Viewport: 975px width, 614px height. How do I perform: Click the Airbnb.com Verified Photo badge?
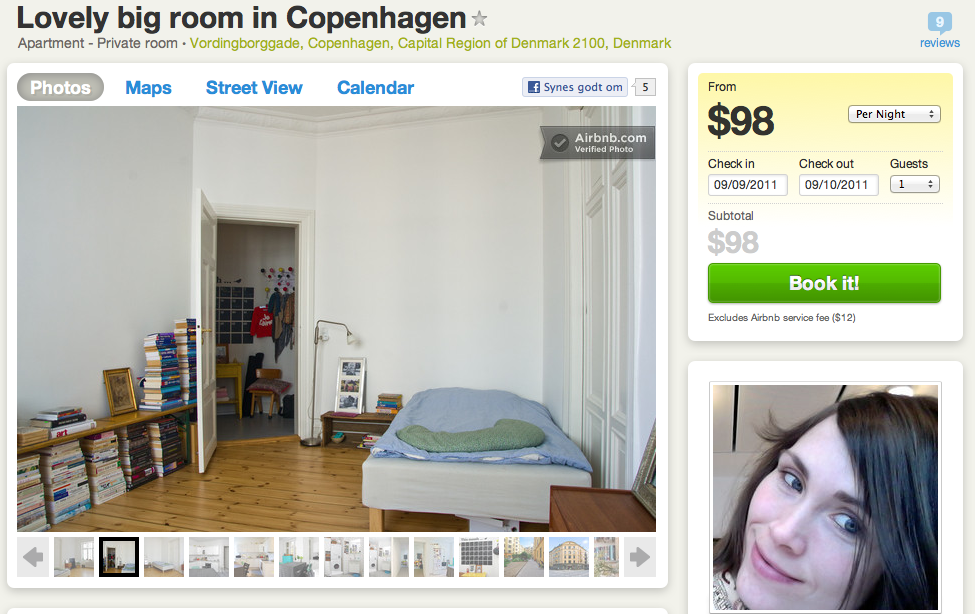tap(598, 142)
